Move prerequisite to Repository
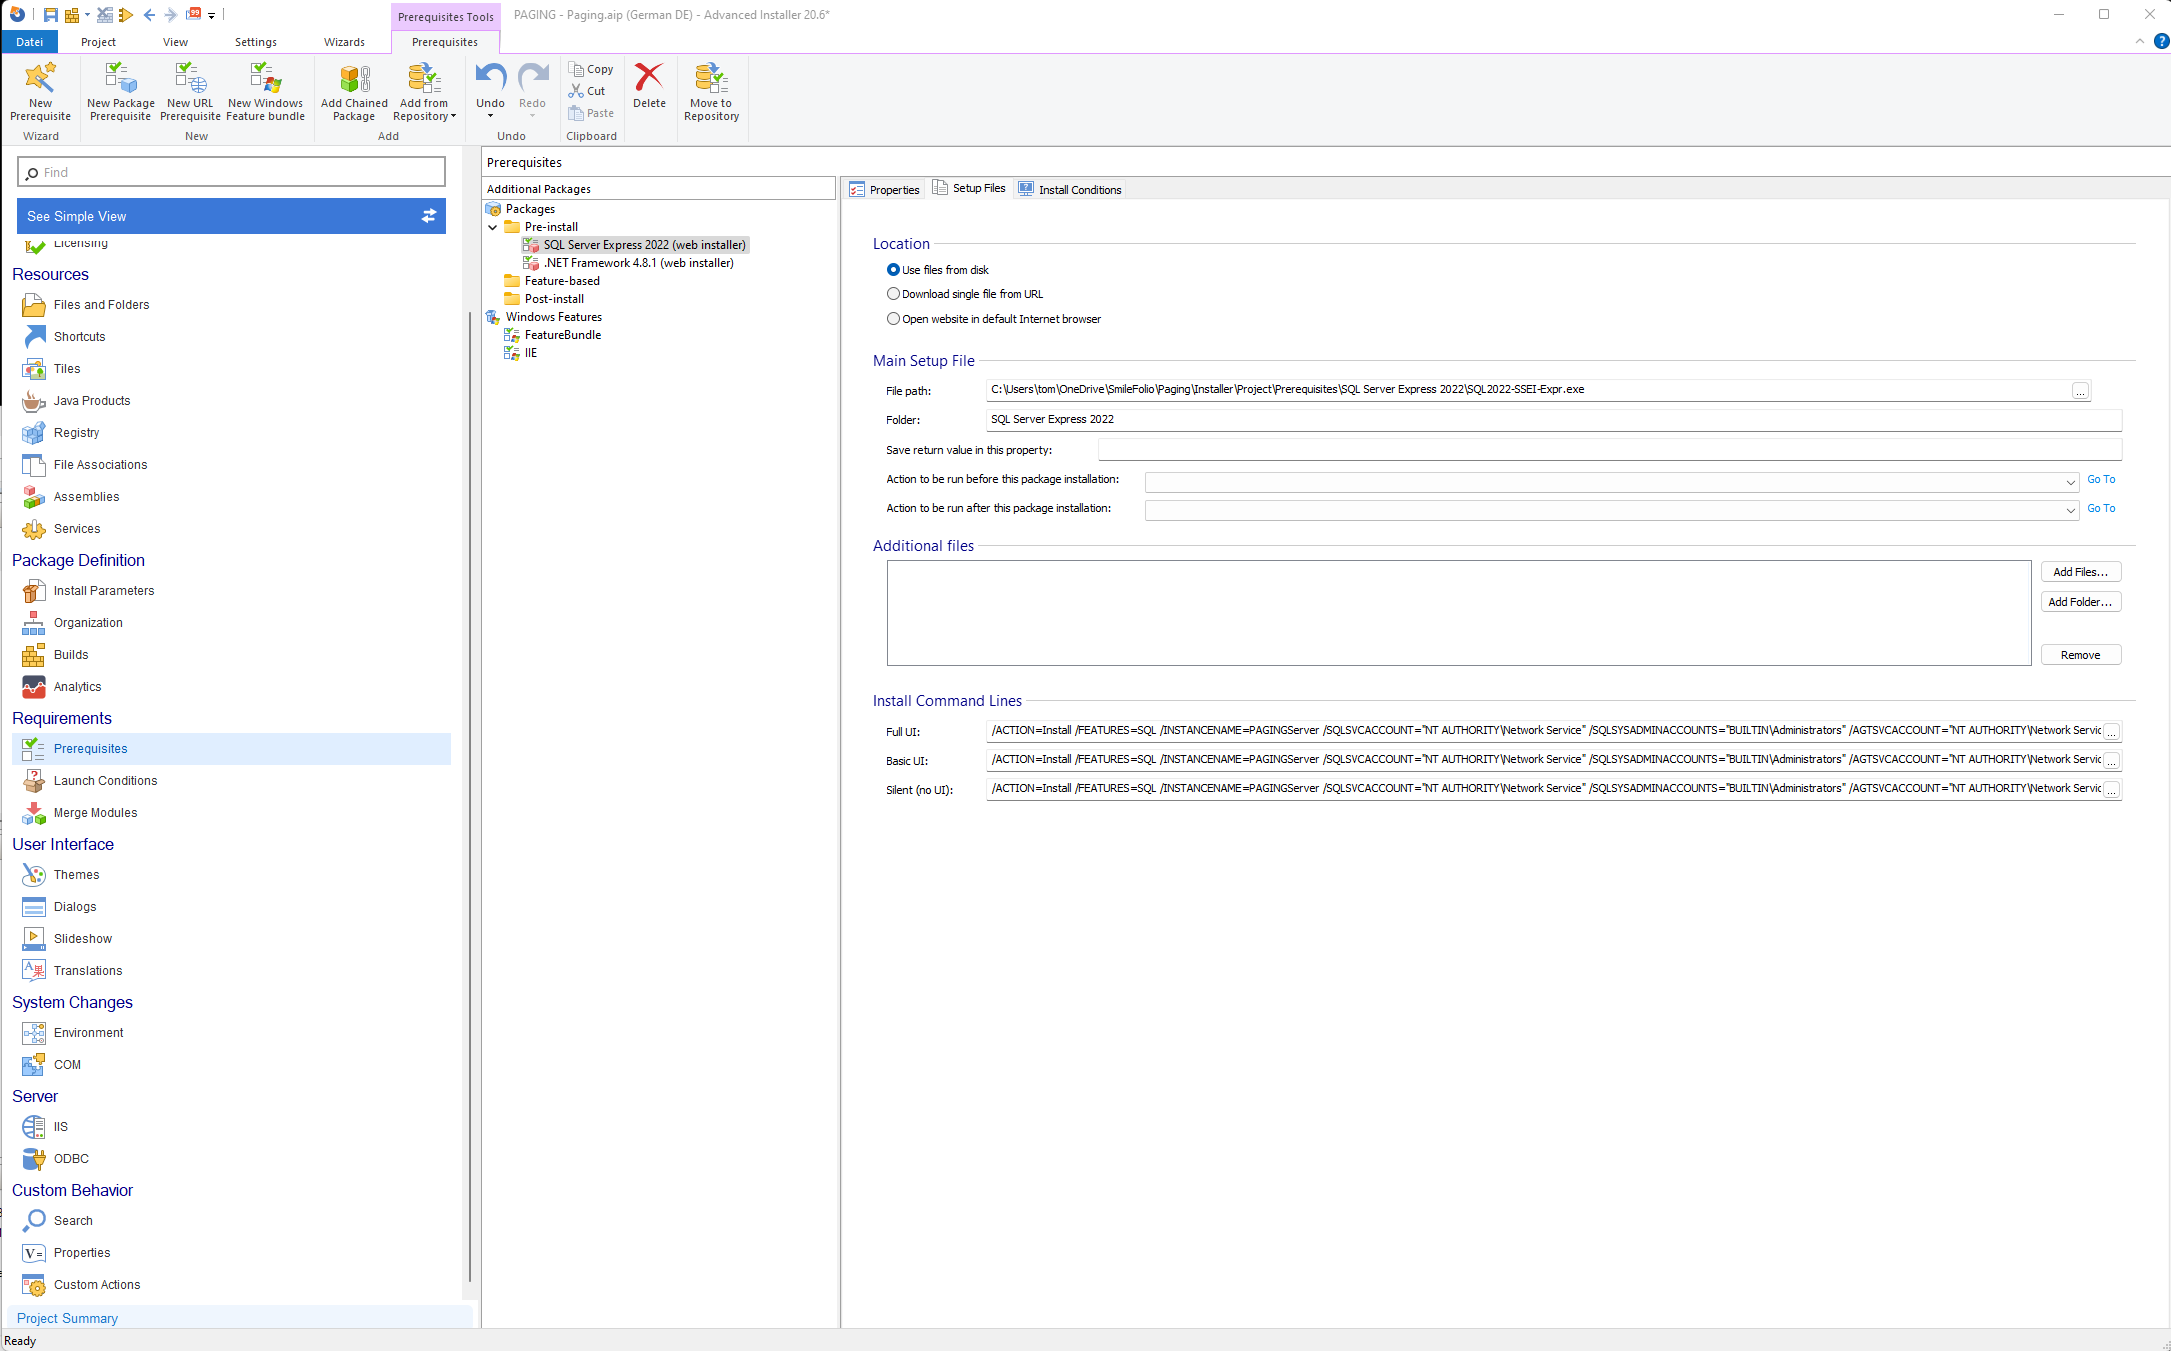This screenshot has height=1351, width=2171. point(711,91)
